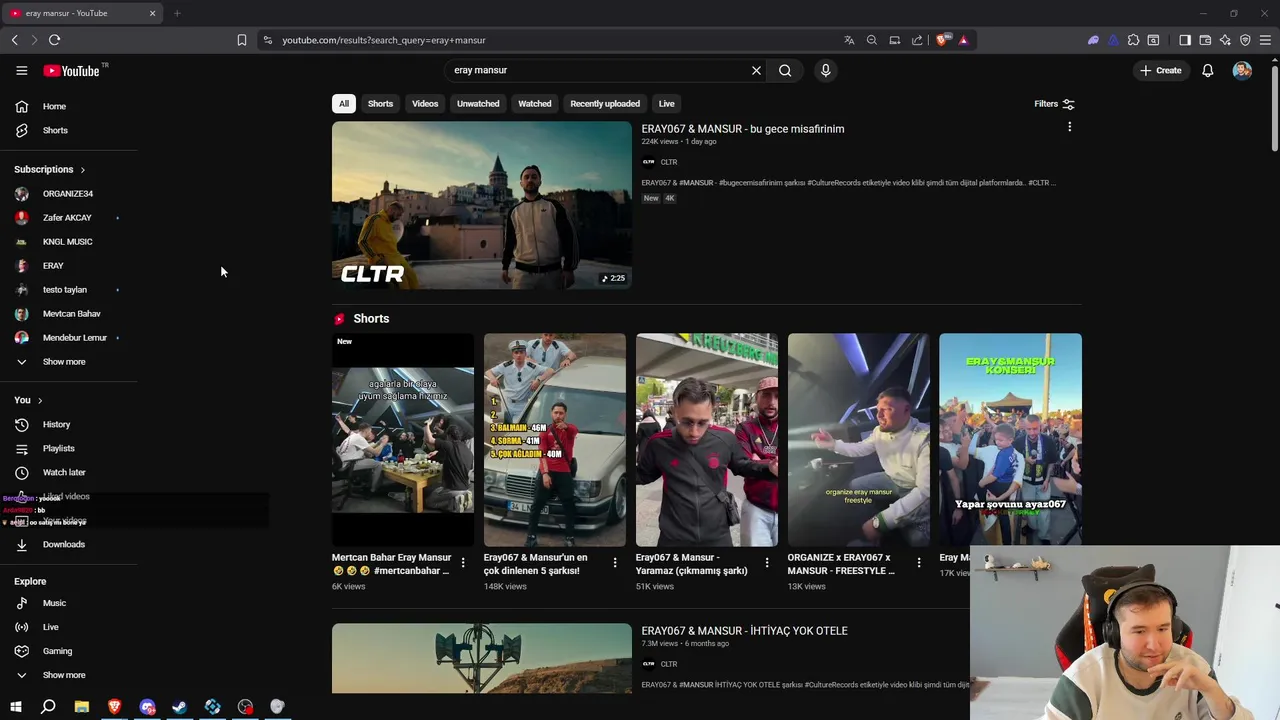Select the Recently uploaded filter chip
Viewport: 1280px width, 720px height.
point(605,104)
